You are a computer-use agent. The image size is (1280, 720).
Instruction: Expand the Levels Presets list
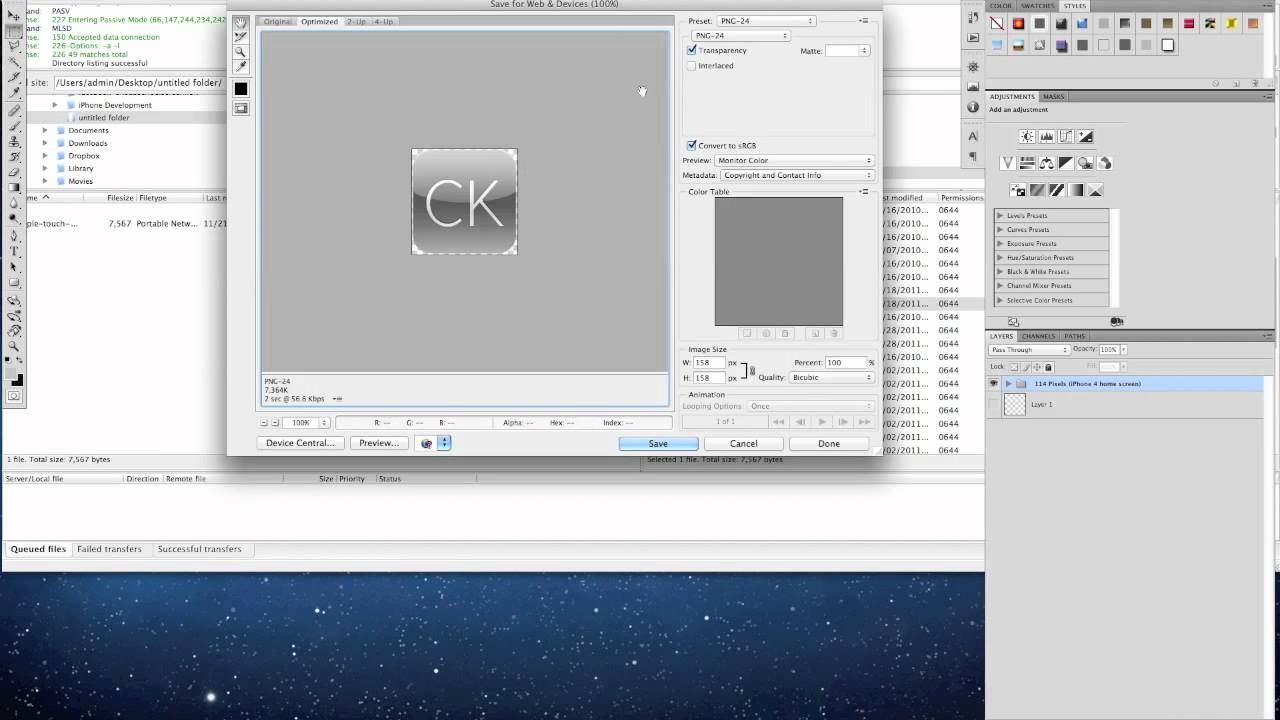(999, 216)
